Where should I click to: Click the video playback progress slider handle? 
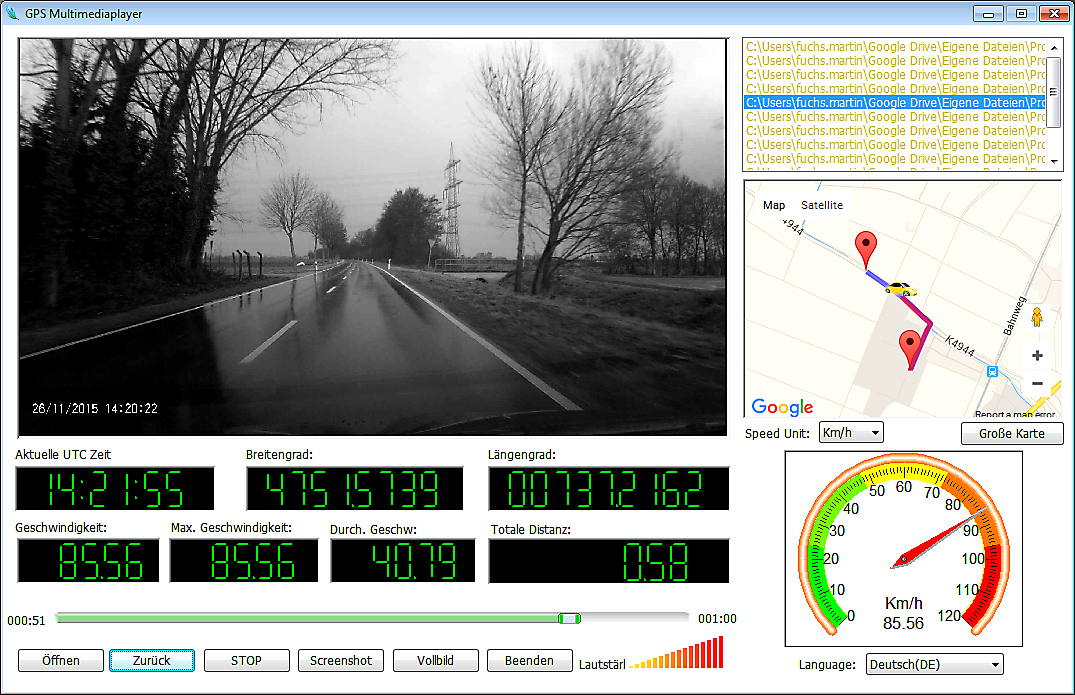pos(569,619)
